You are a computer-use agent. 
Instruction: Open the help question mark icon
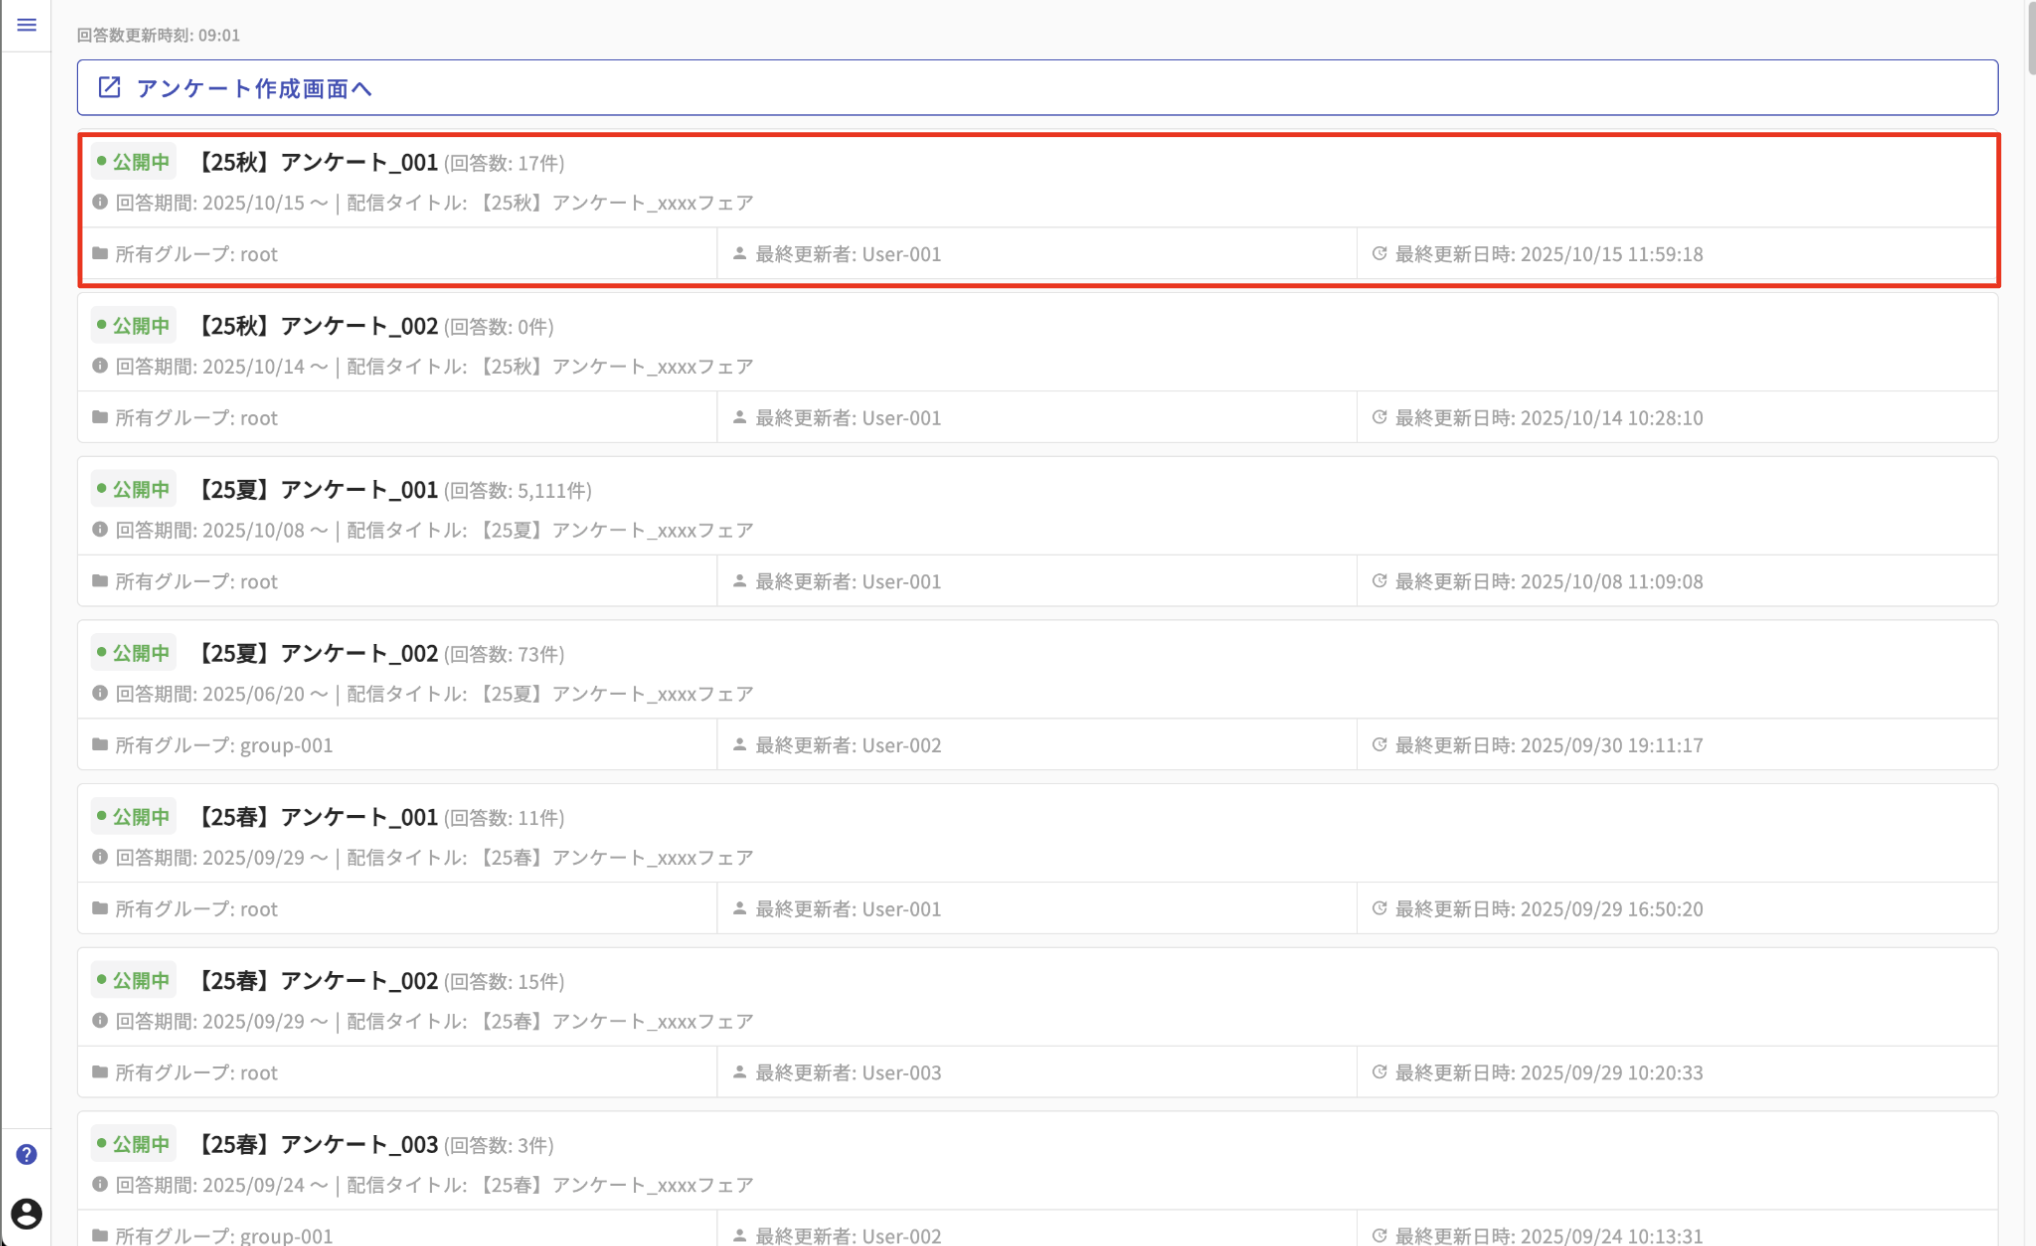(26, 1154)
